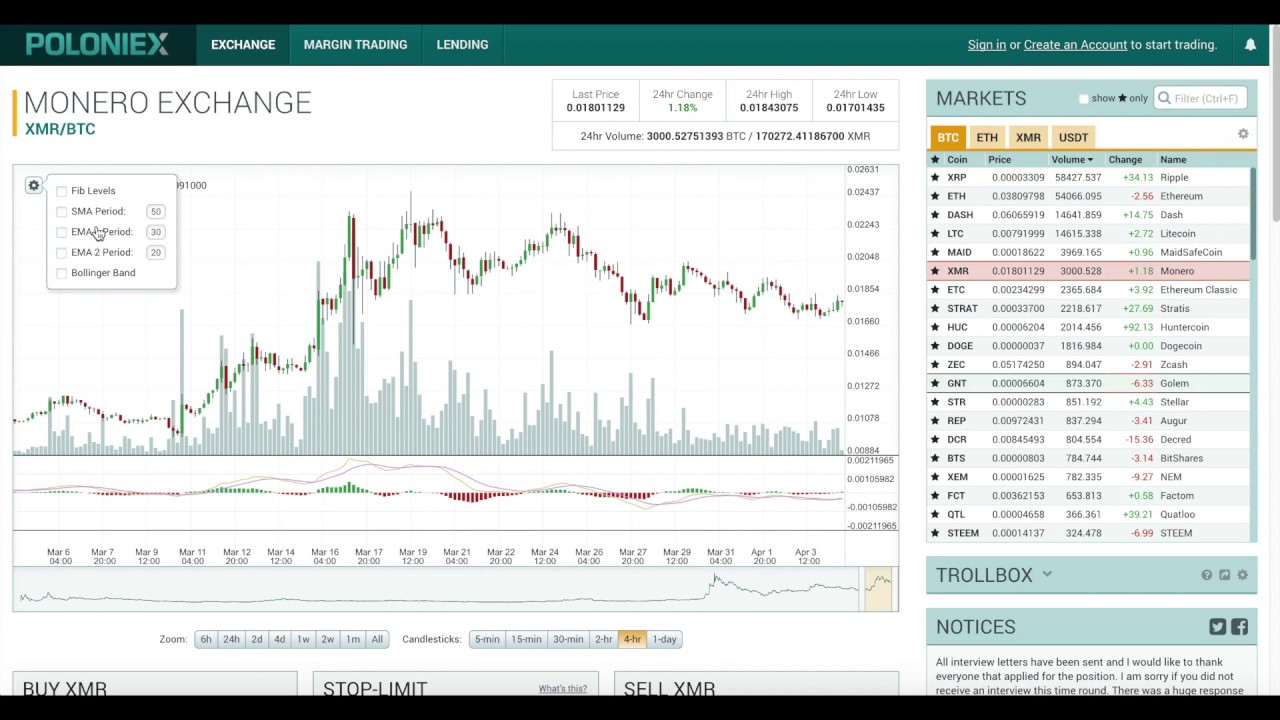Open the Exchange menu item
Screen dimensions: 1280x720
(x=243, y=45)
